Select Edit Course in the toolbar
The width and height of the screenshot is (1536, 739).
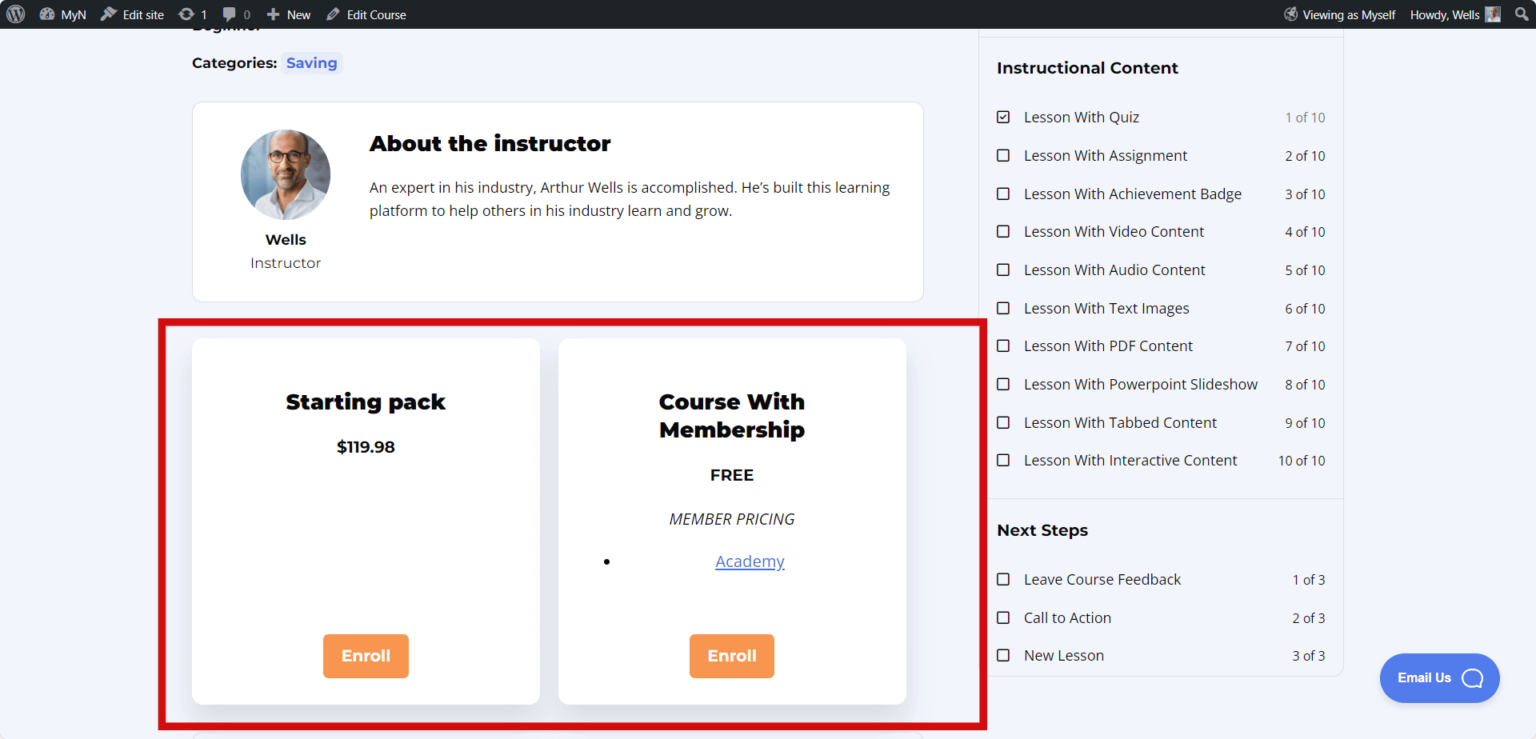(x=366, y=14)
